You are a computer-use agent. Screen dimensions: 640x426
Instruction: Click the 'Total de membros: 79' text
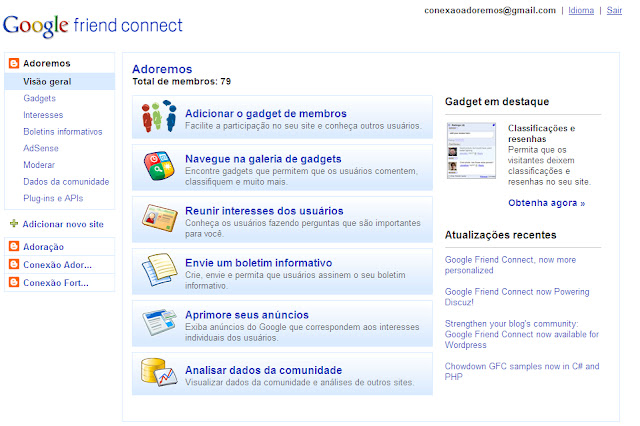[182, 82]
